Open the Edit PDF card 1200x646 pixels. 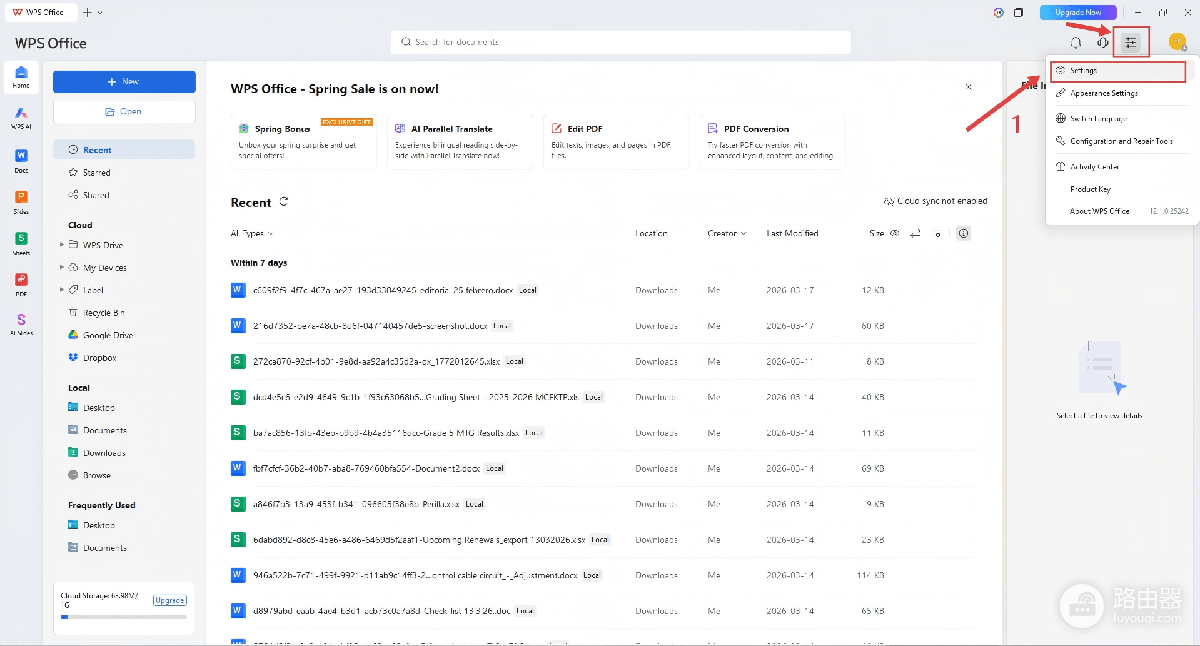pyautogui.click(x=617, y=141)
